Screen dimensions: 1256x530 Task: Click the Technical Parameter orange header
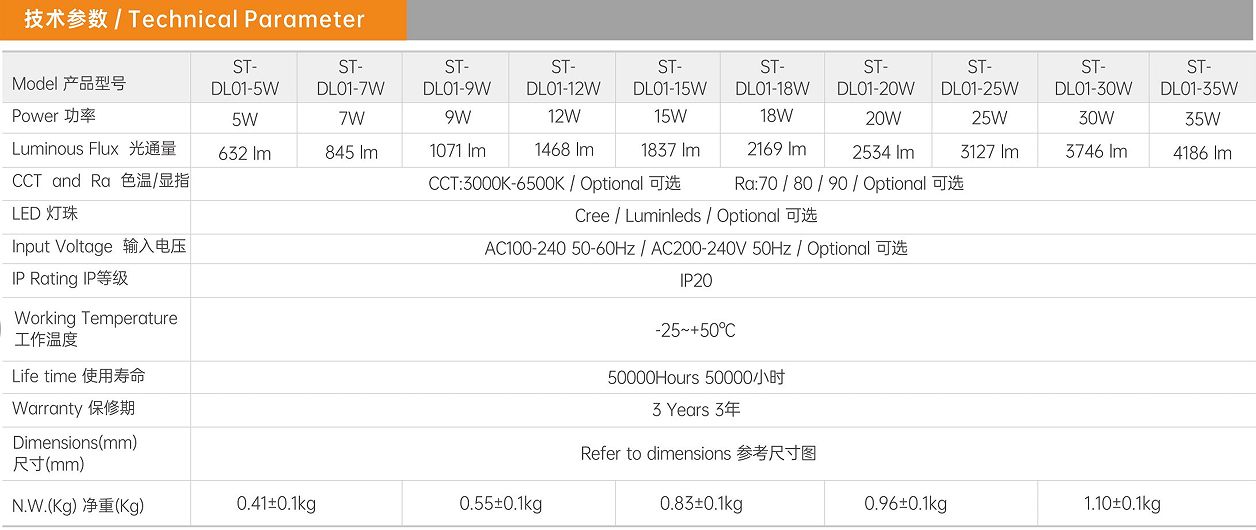(203, 20)
